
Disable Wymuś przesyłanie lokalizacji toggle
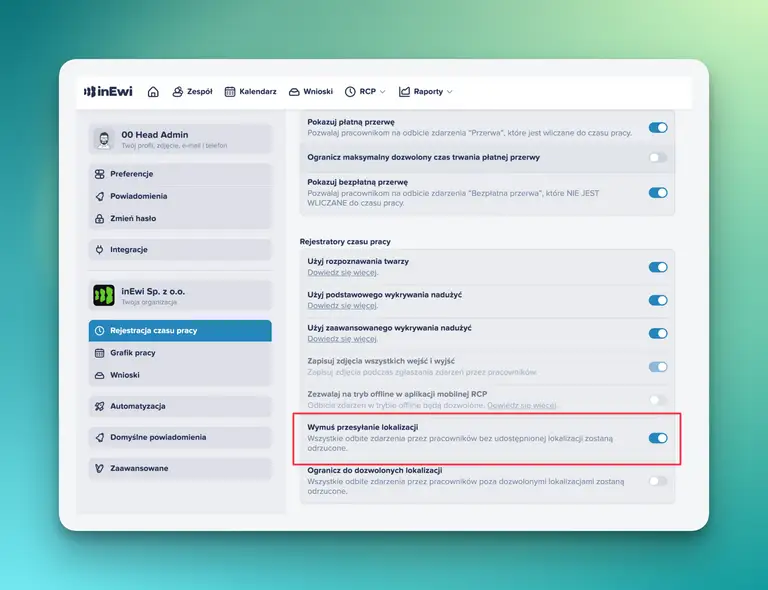(x=657, y=437)
